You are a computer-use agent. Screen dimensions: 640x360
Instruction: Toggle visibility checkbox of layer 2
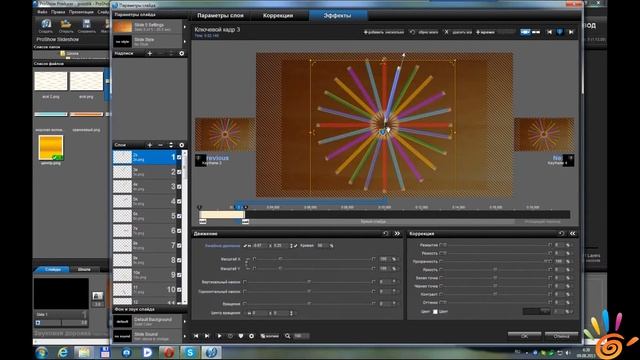179,172
